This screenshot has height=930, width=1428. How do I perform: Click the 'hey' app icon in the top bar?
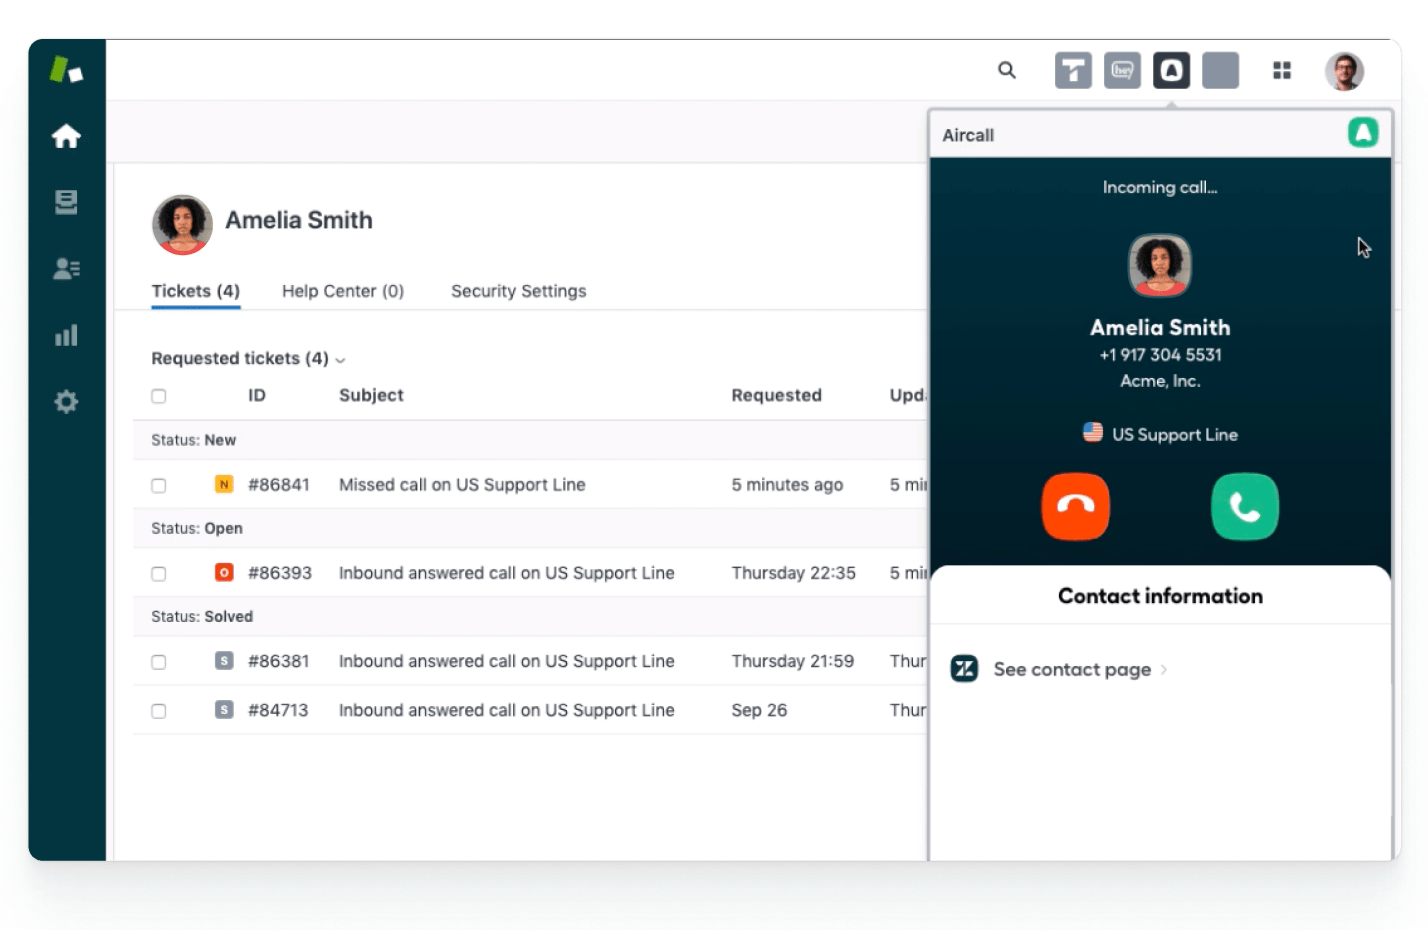click(x=1122, y=70)
